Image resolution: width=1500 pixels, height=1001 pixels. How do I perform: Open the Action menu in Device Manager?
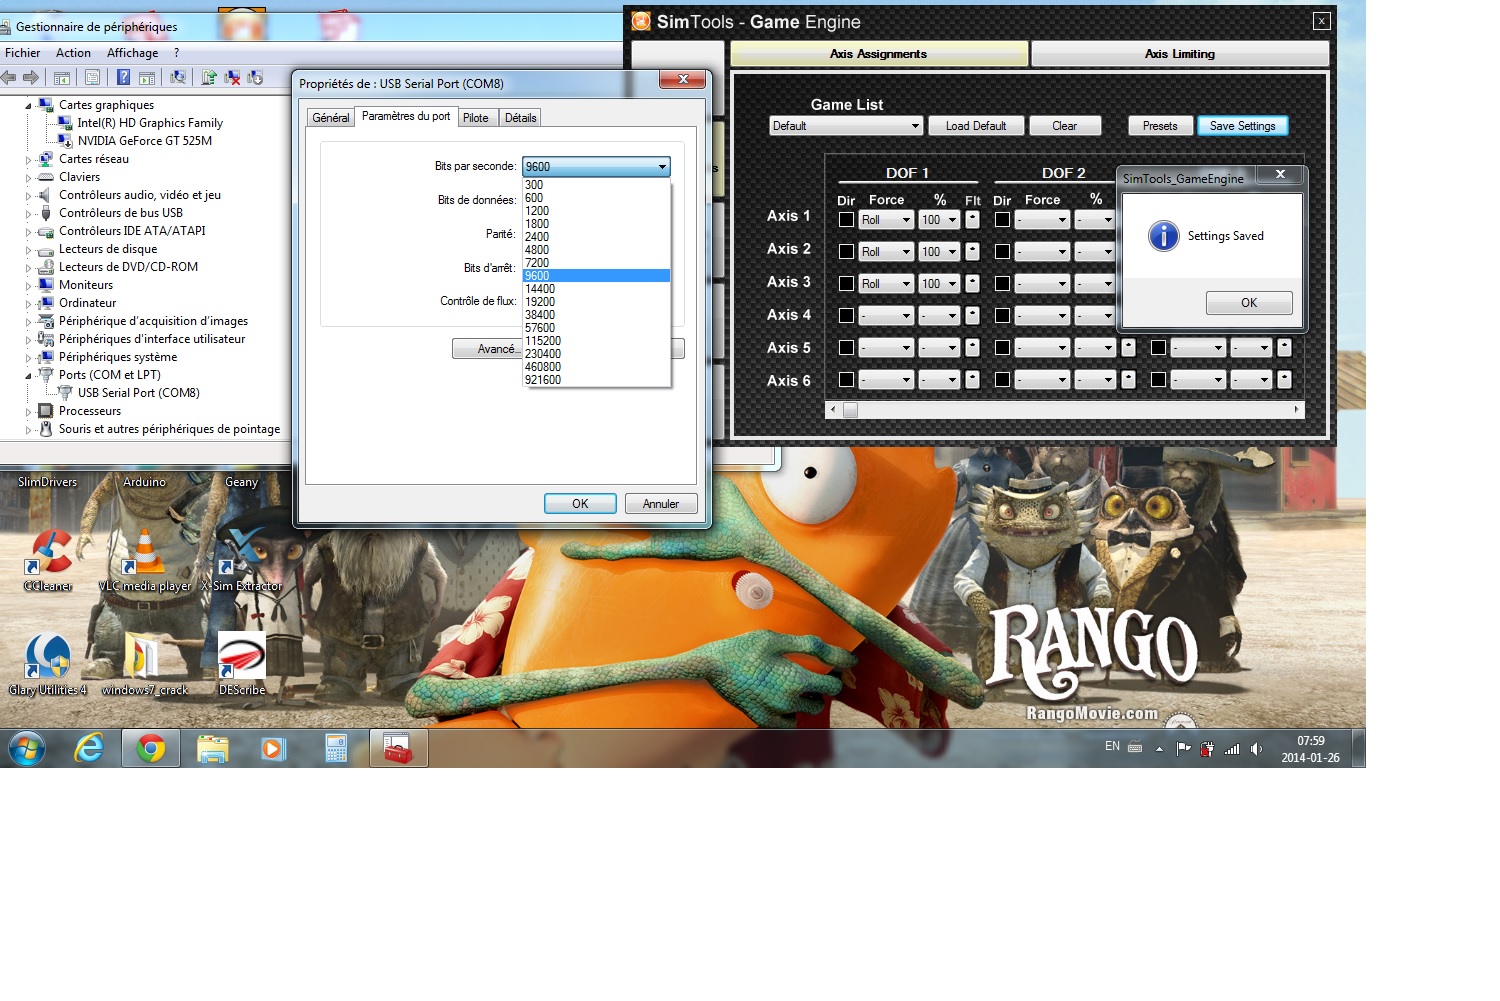point(73,53)
